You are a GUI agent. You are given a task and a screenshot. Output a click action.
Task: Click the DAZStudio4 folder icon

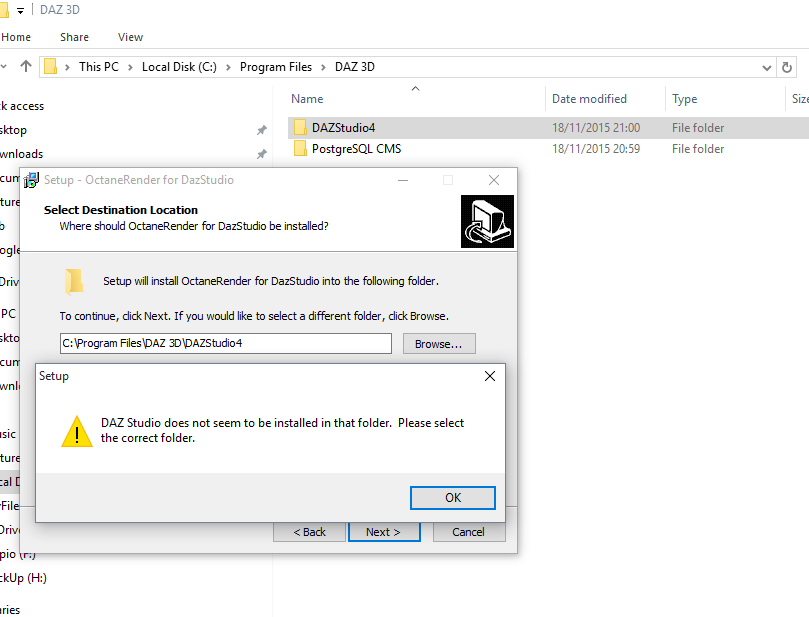pyautogui.click(x=300, y=127)
